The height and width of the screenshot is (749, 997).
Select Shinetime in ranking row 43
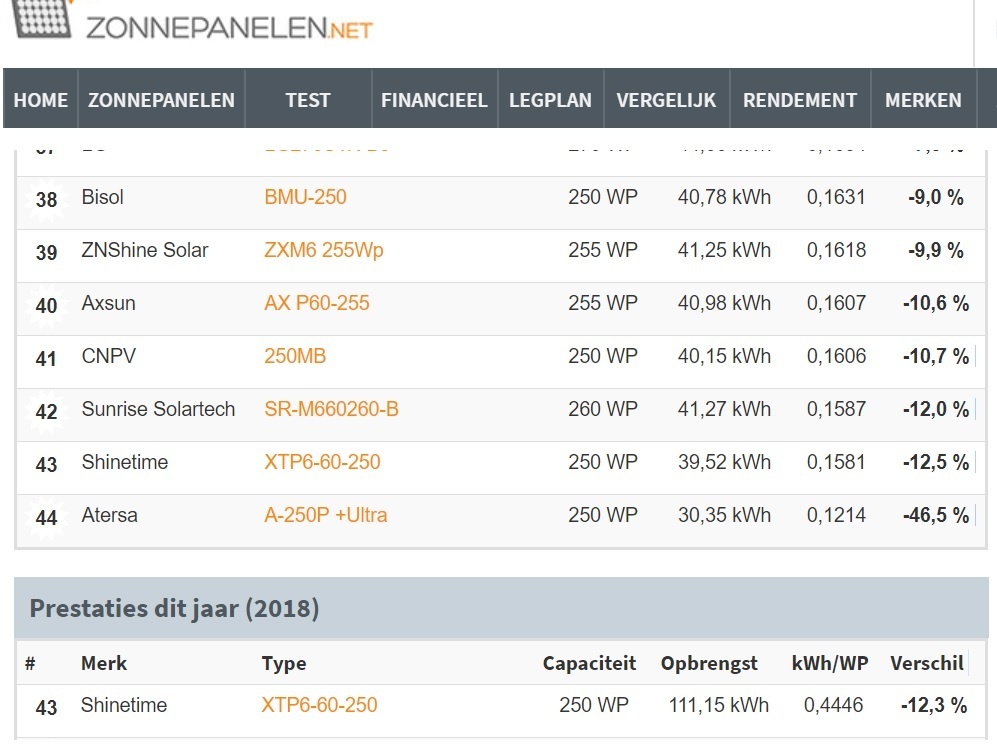pyautogui.click(x=125, y=462)
